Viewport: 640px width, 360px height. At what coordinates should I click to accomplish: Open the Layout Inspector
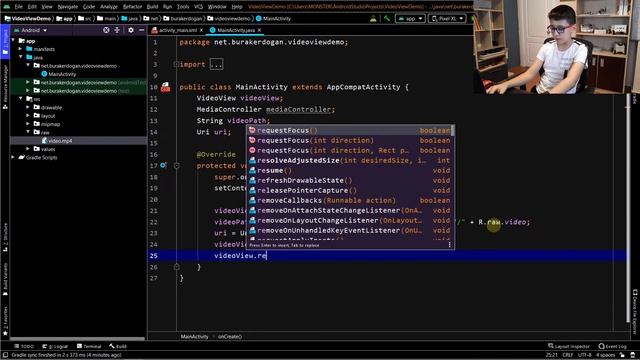point(569,346)
